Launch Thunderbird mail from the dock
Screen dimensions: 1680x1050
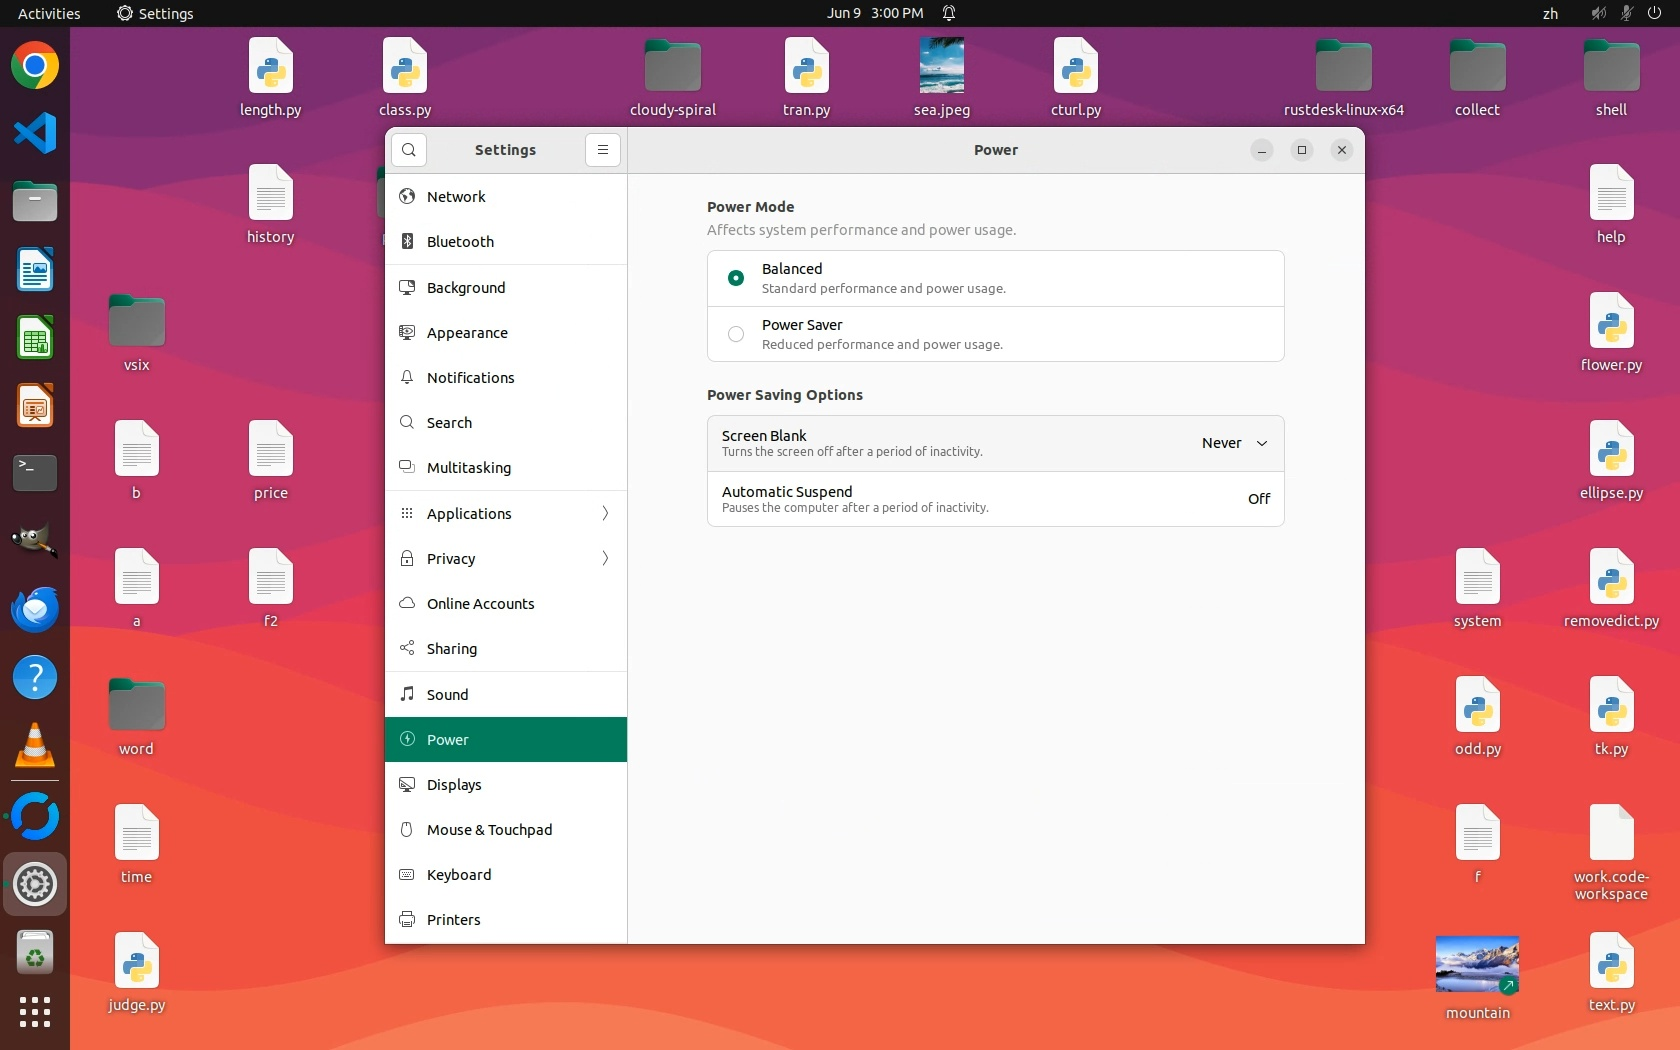point(35,609)
